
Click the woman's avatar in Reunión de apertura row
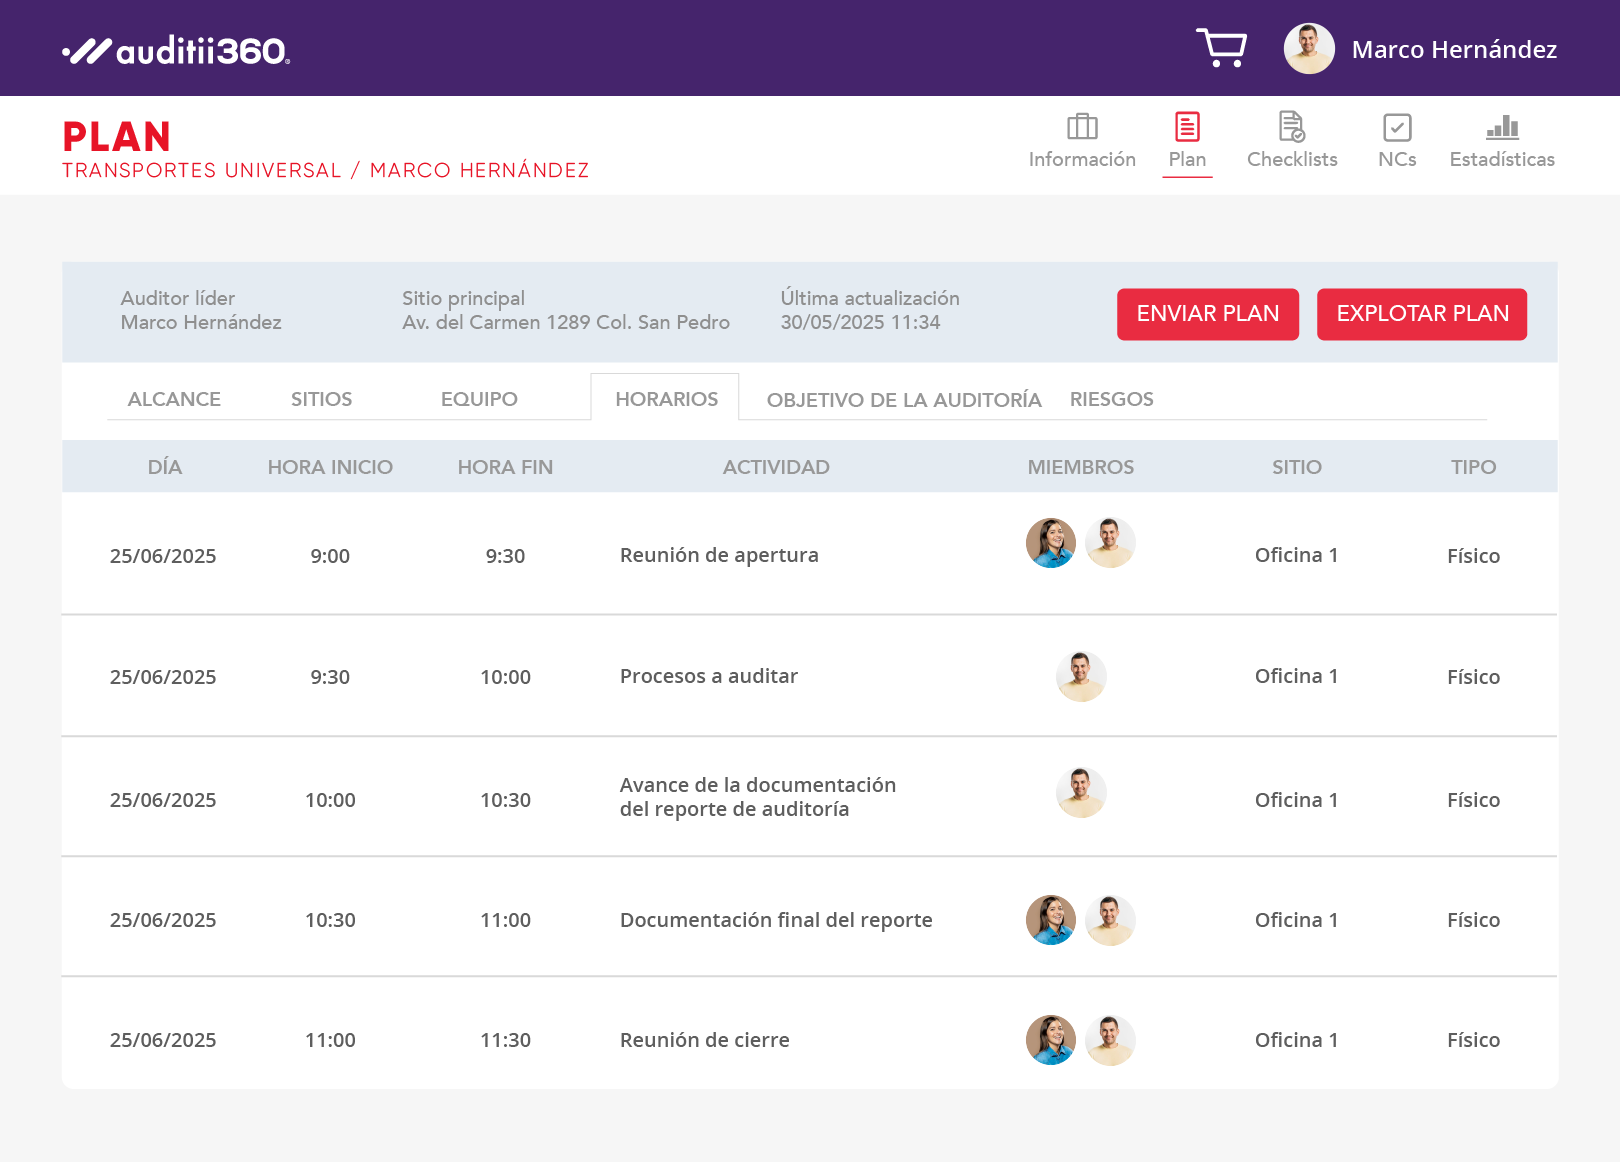pyautogui.click(x=1051, y=543)
